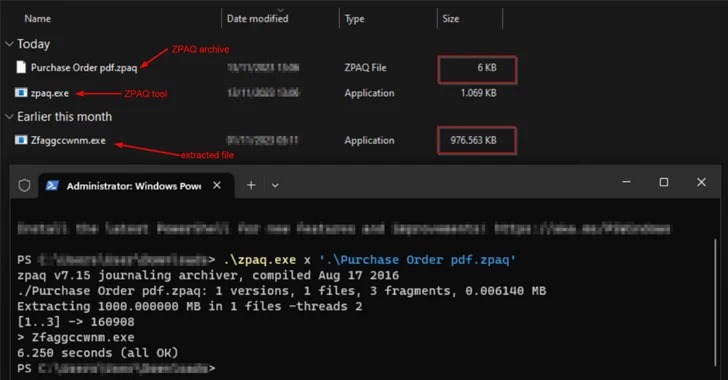
Task: Click the terminal vertical scrollbar
Action: [715, 303]
